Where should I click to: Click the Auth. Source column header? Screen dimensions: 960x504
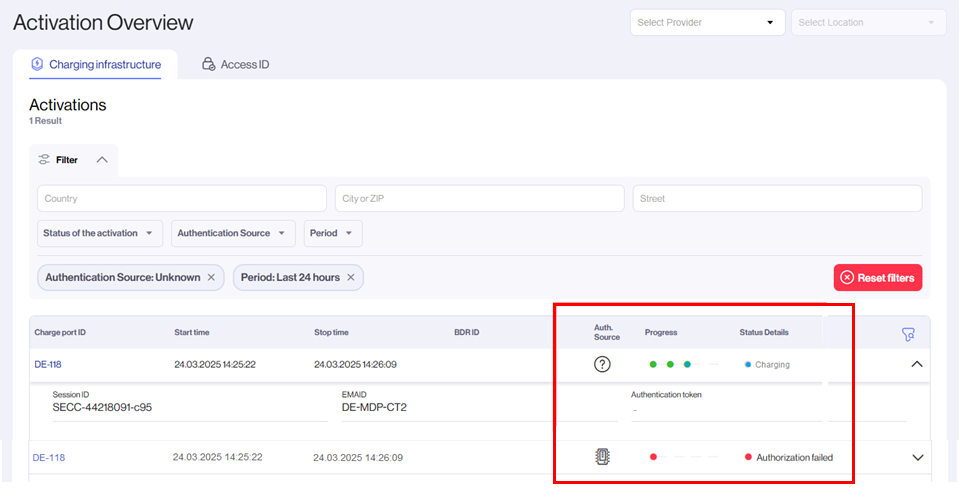click(607, 333)
